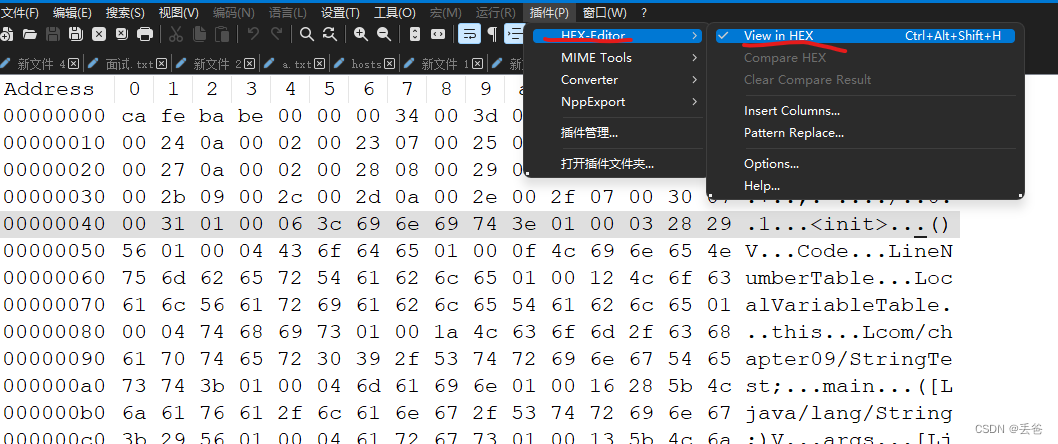Click the Open file toolbar icon

[x=30, y=34]
